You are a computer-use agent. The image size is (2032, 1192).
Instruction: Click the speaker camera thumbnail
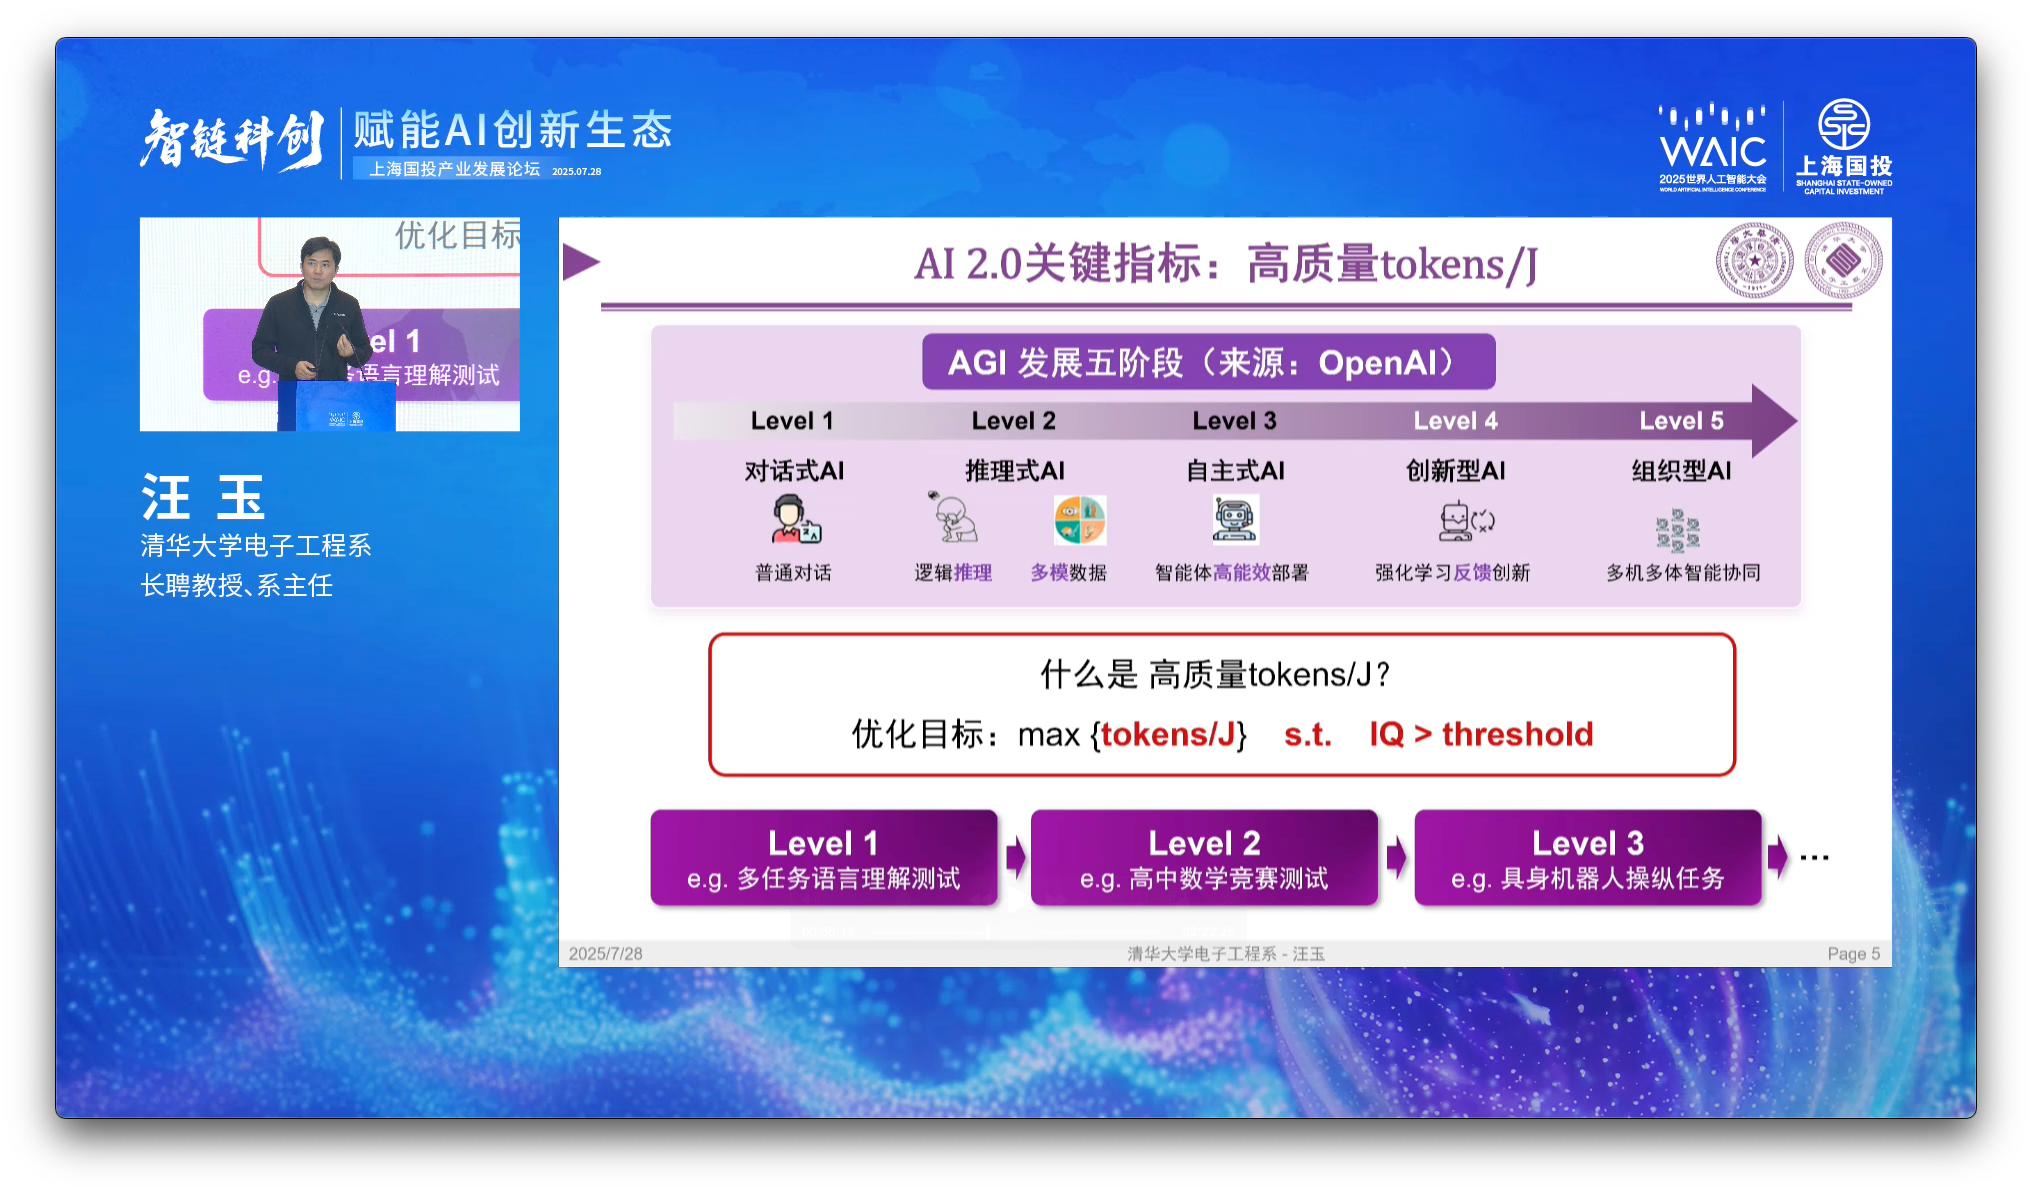click(330, 324)
